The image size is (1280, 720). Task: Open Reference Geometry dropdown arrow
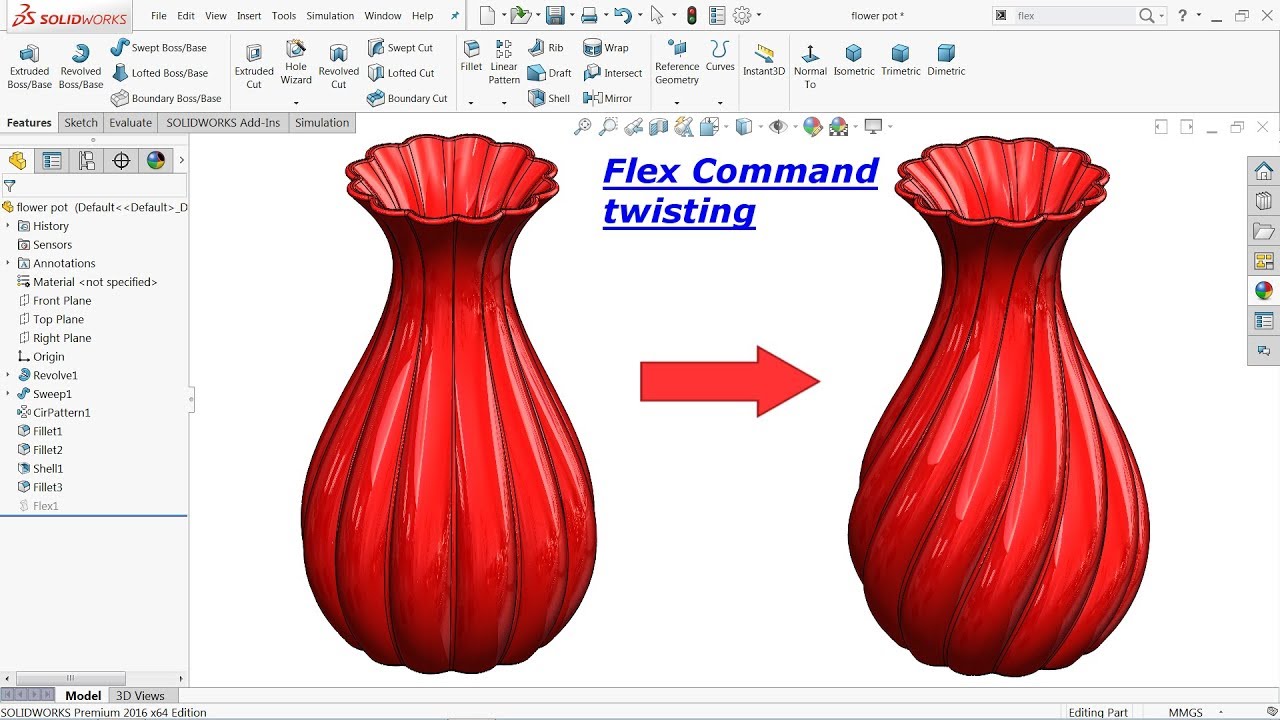point(677,102)
